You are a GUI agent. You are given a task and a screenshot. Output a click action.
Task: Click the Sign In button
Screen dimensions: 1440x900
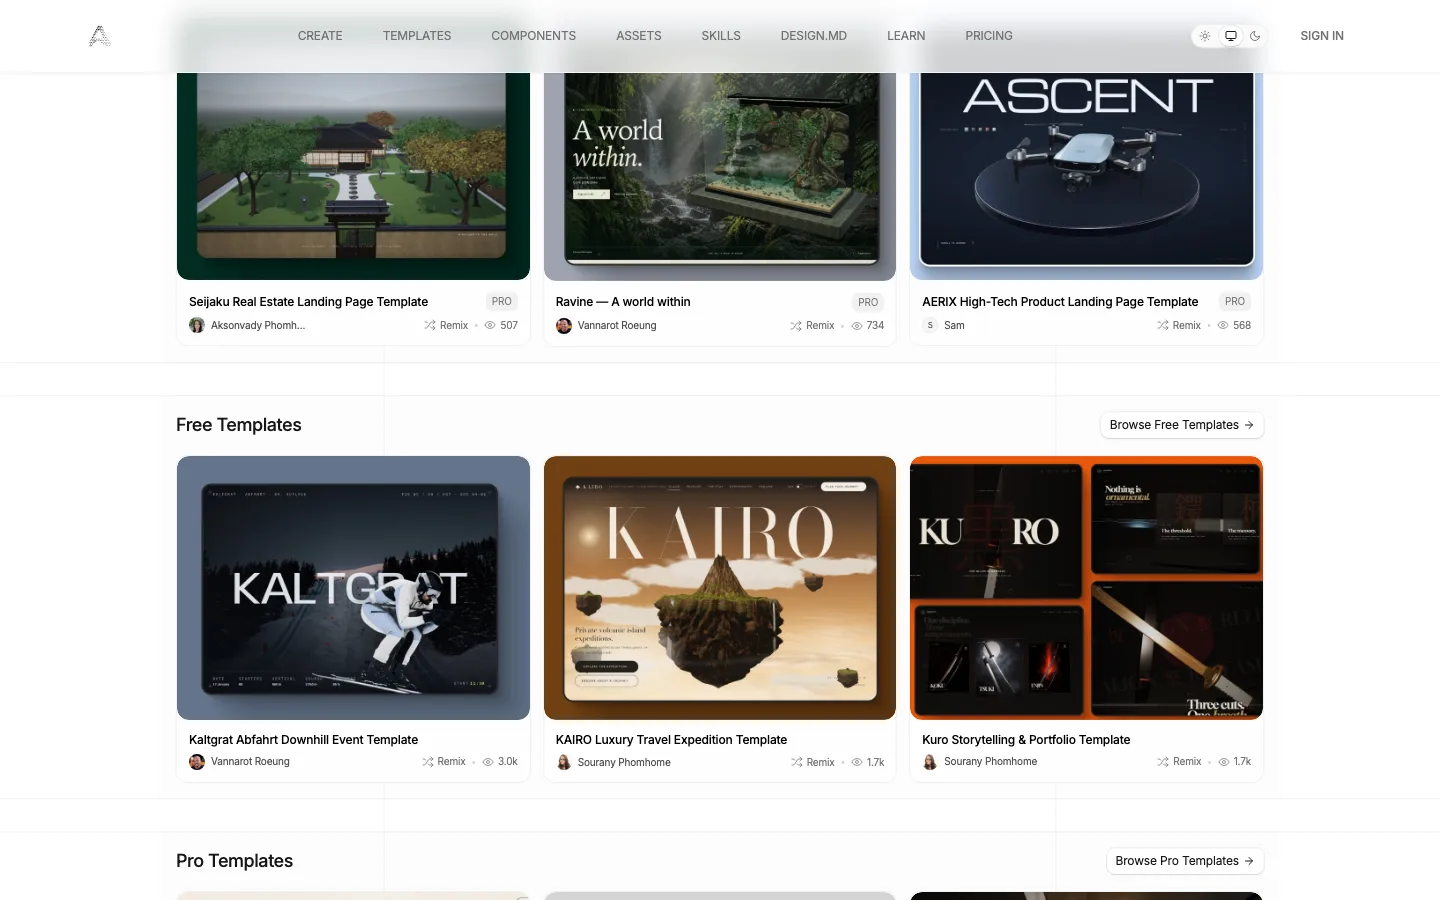pyautogui.click(x=1322, y=36)
